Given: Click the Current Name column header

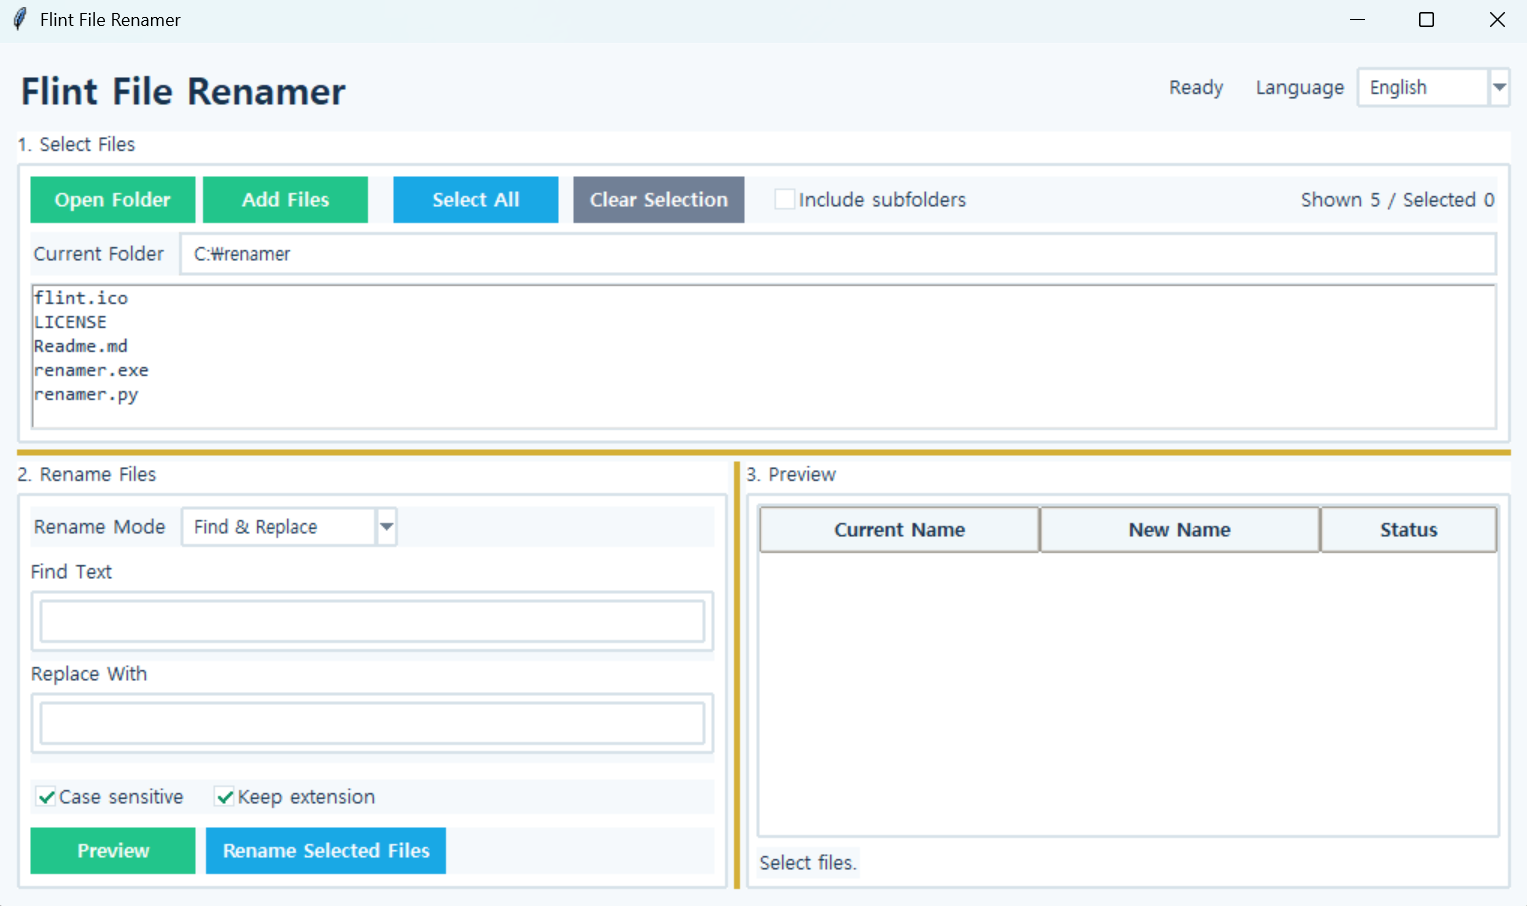Looking at the screenshot, I should pyautogui.click(x=900, y=530).
